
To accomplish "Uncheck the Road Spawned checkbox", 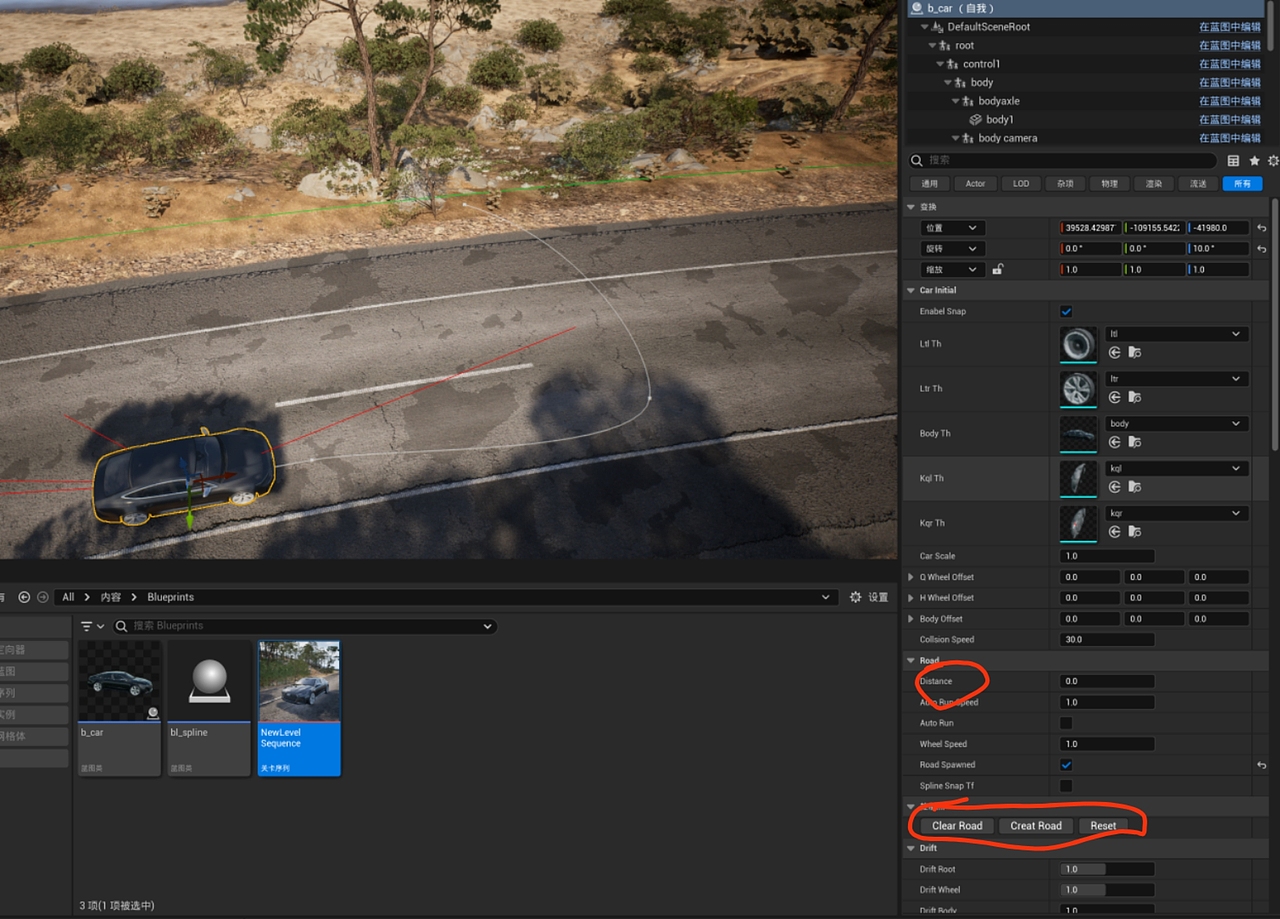I will coord(1066,765).
